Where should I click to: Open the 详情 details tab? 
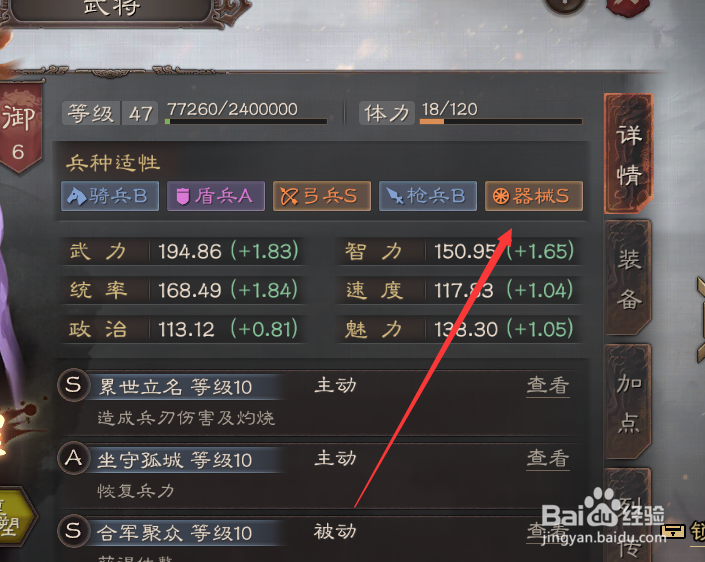629,154
